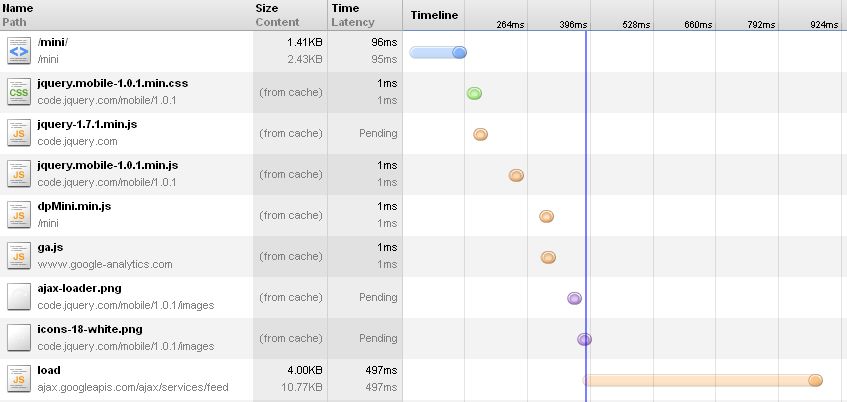Click the CSS icon for jquery.mobile-1.0.1.min.css
The width and height of the screenshot is (847, 402).
[19, 92]
